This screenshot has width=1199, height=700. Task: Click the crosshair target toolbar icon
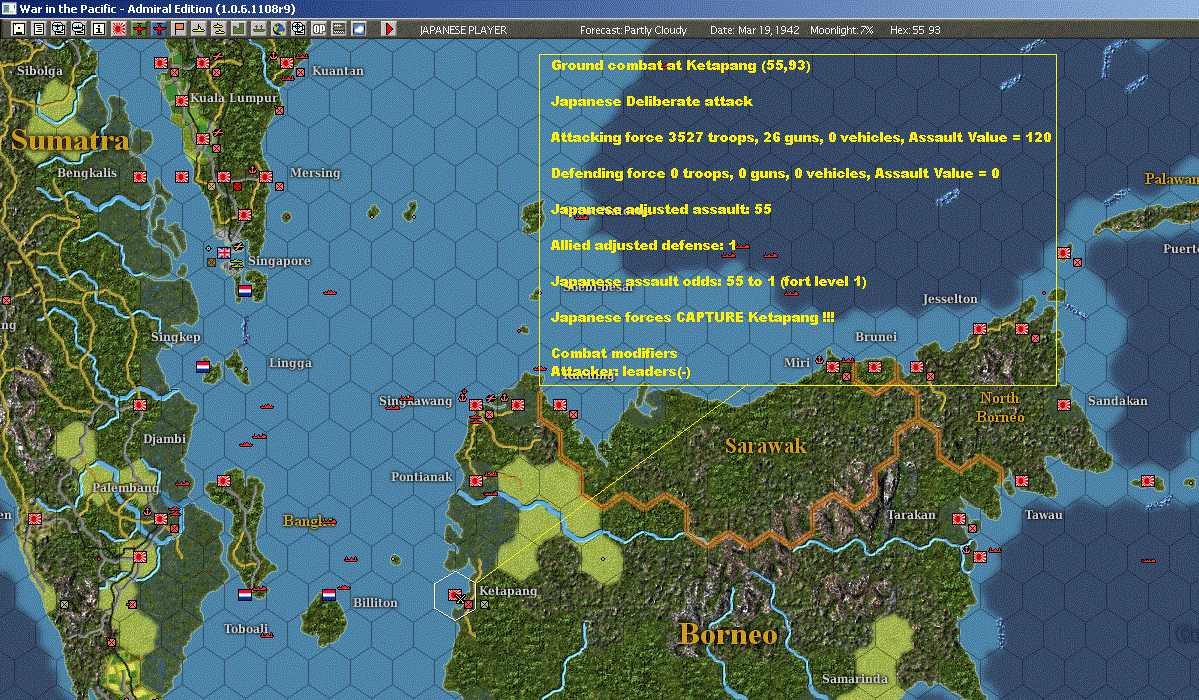[298, 29]
